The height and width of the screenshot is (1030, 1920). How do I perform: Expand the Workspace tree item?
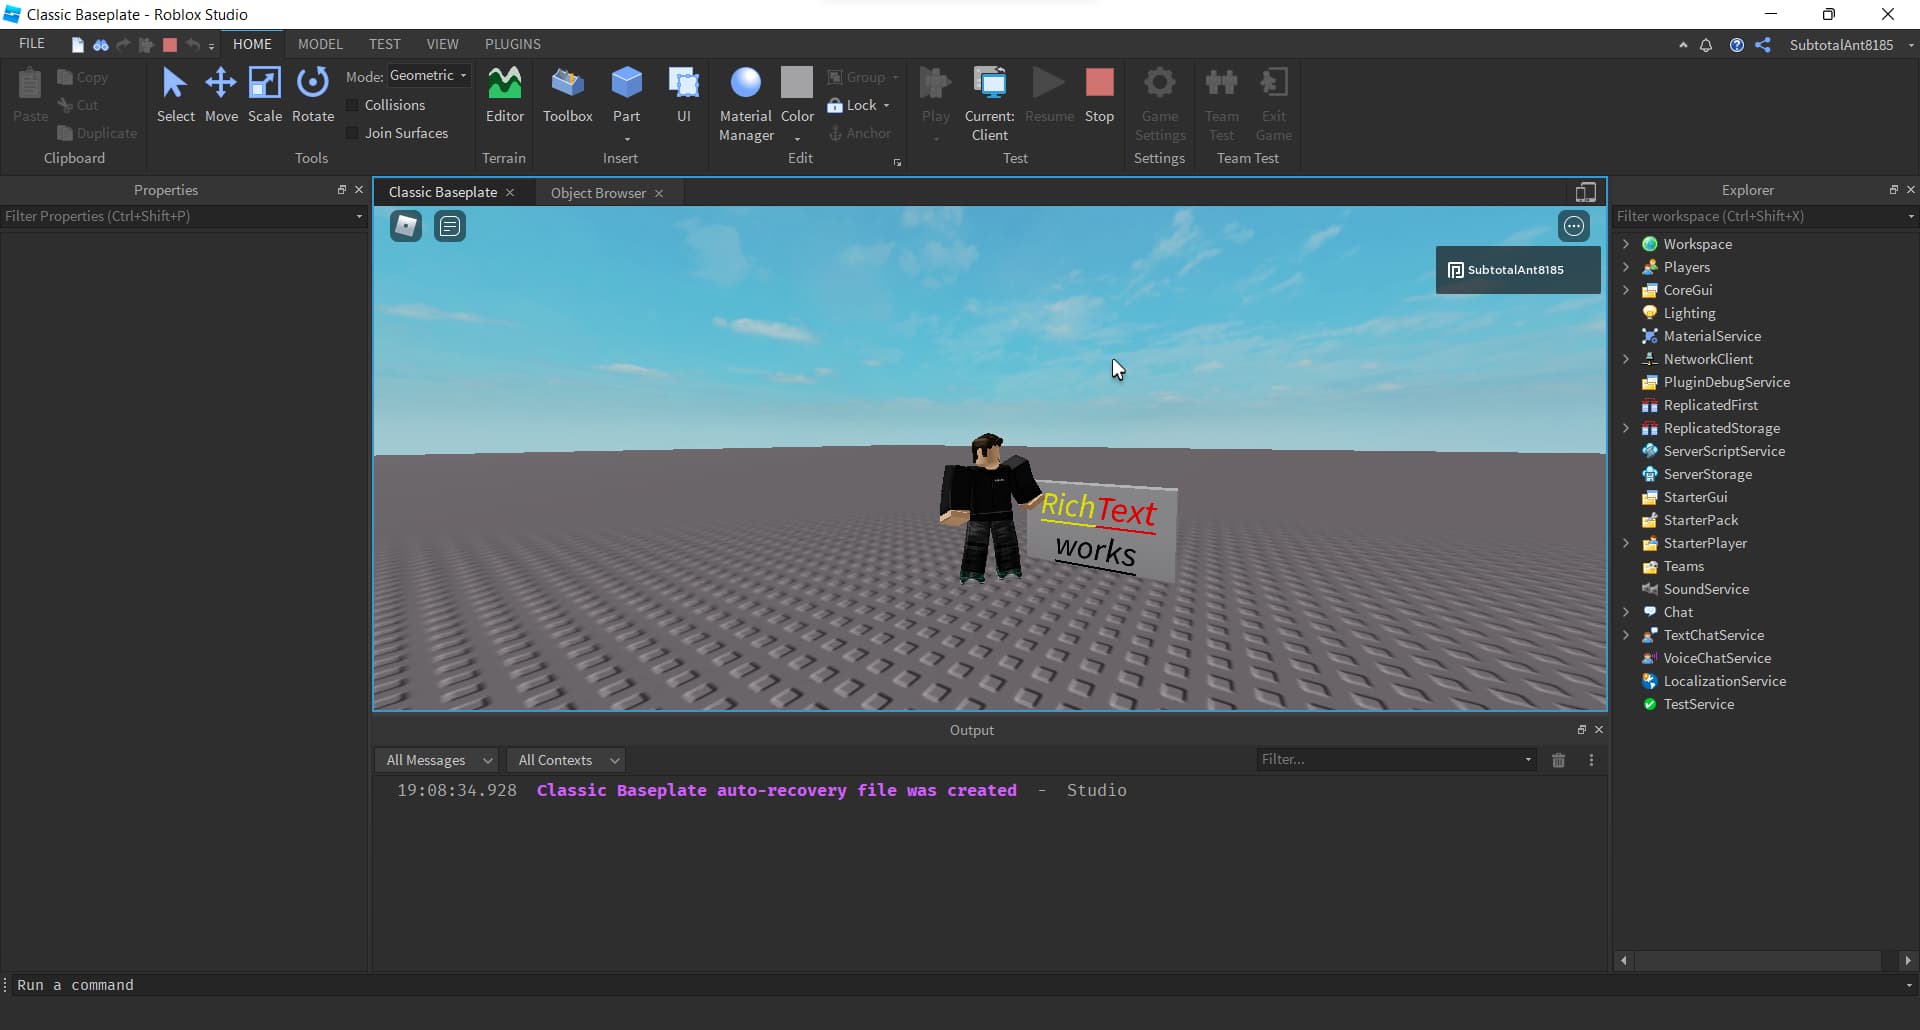coord(1626,243)
